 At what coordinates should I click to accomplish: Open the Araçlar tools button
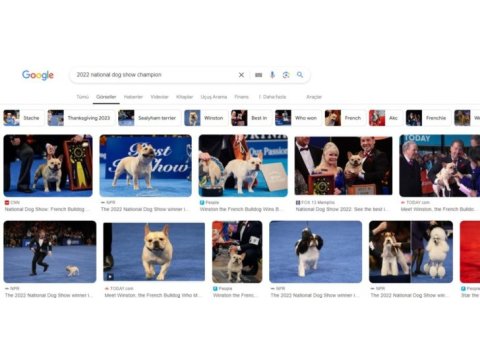click(314, 97)
